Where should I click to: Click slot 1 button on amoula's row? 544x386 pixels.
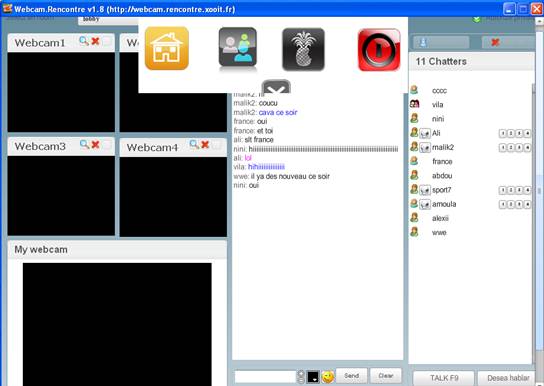pos(503,204)
